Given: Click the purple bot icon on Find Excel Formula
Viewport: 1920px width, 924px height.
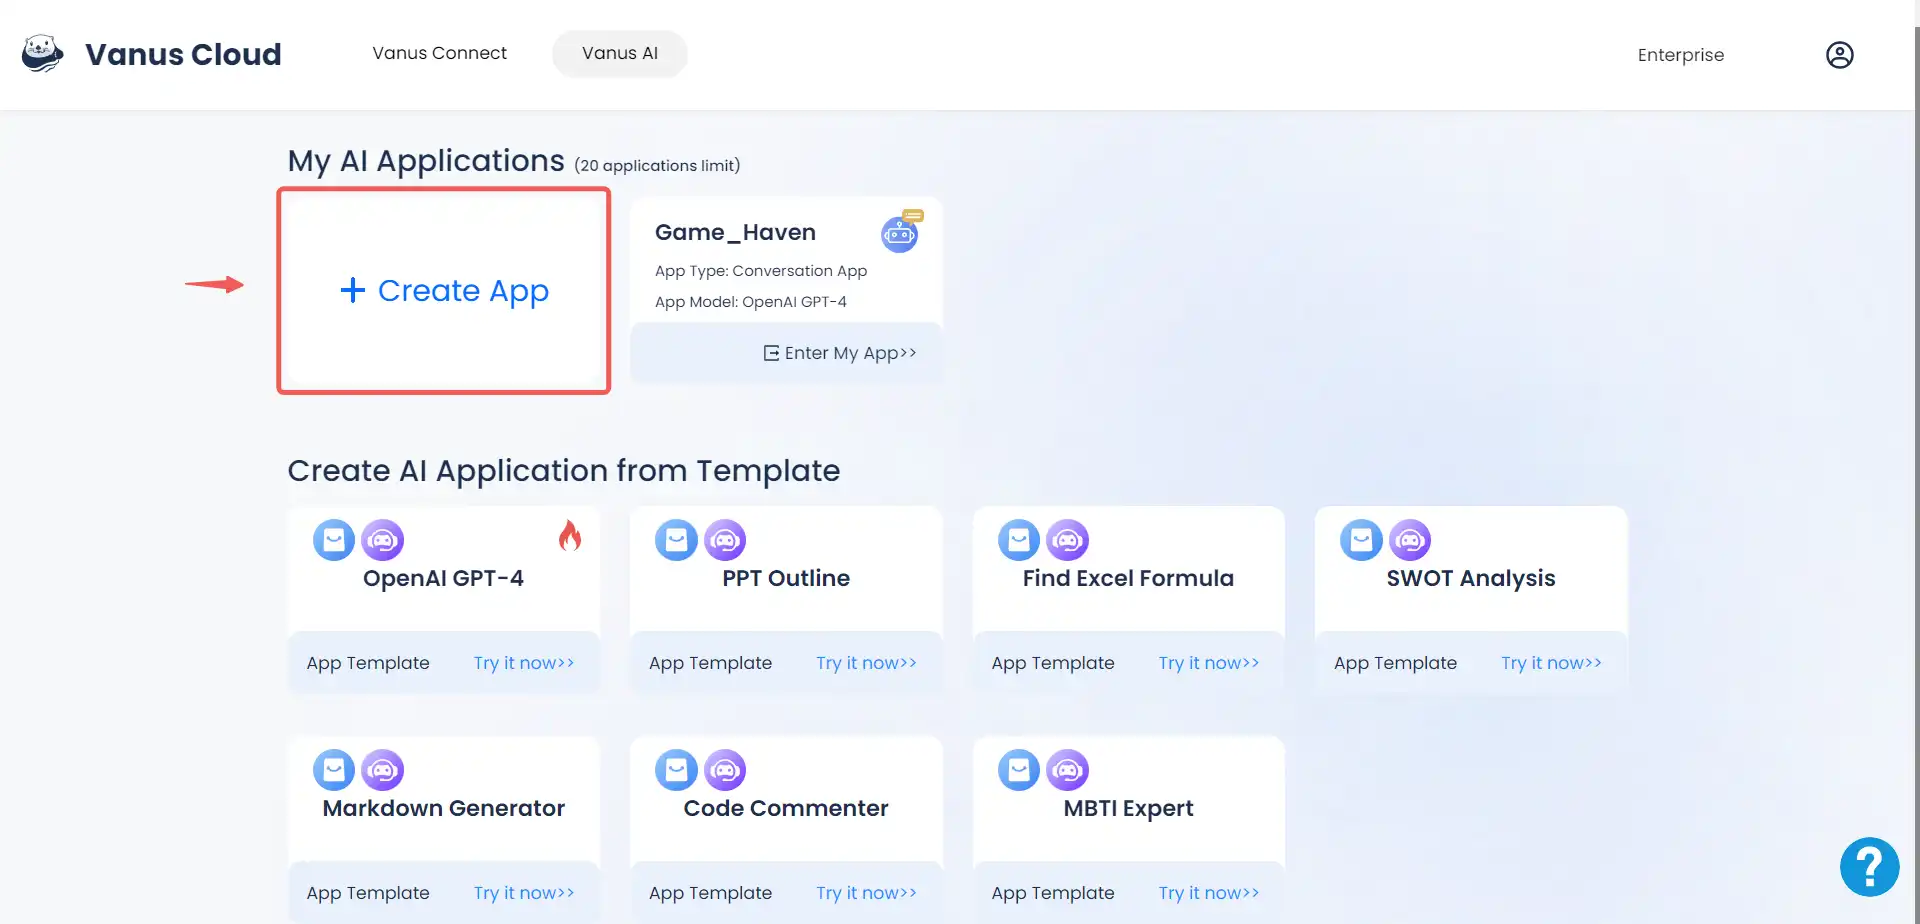Looking at the screenshot, I should pos(1067,540).
